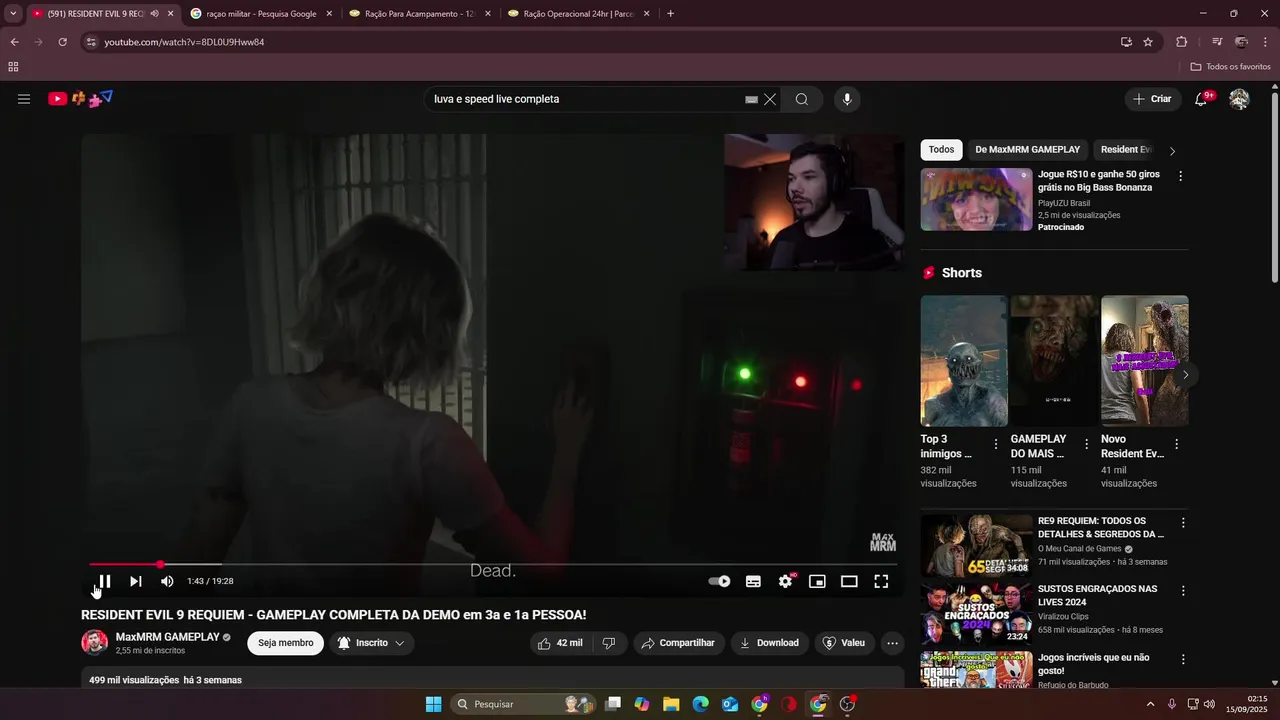Open the player settings gear
The height and width of the screenshot is (720, 1280).
(x=786, y=581)
